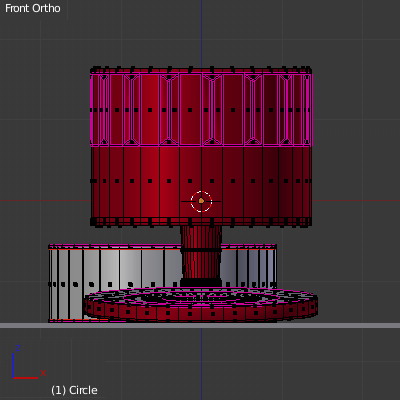Image resolution: width=400 pixels, height=400 pixels.
Task: Click the blue vertical axis line below floor
Action: pyautogui.click(x=201, y=363)
